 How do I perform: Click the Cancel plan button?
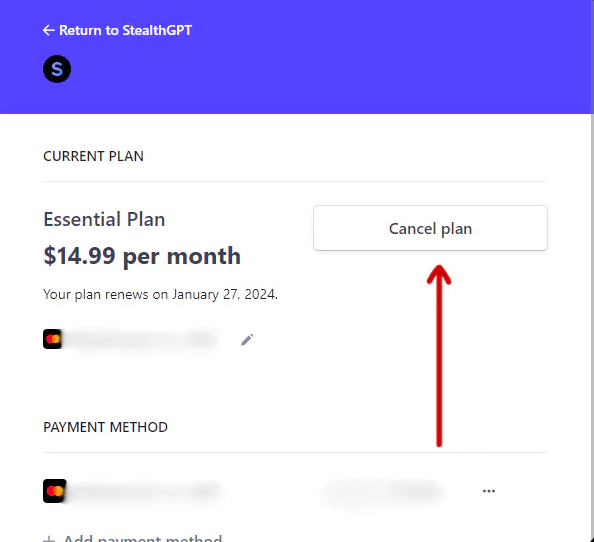click(430, 228)
